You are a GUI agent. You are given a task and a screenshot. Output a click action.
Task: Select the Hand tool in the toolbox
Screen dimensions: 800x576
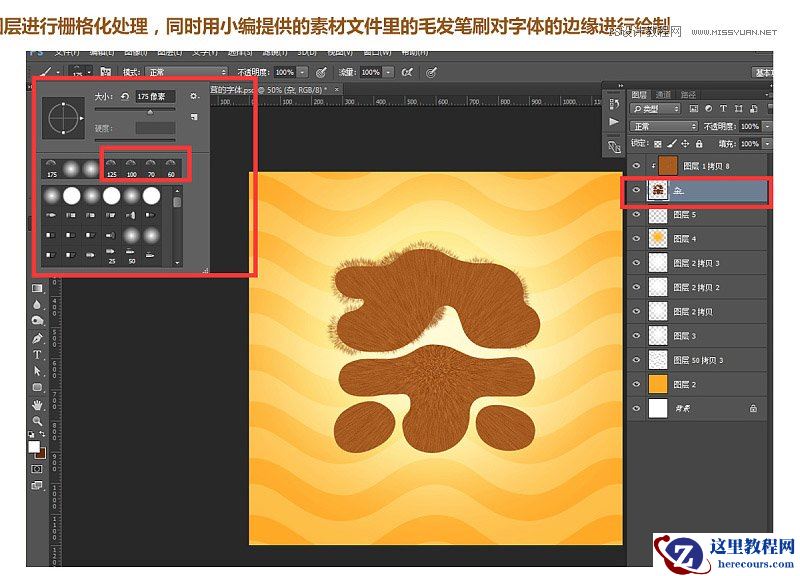tap(38, 404)
